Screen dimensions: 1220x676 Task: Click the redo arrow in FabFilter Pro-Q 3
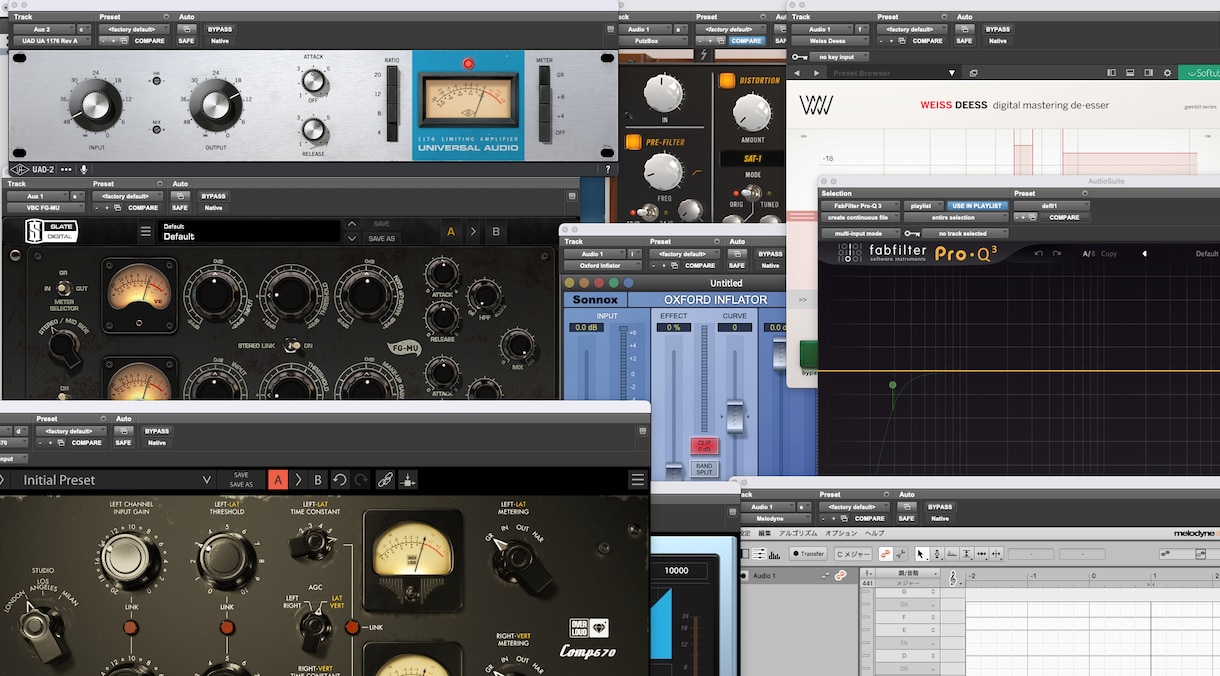(1057, 254)
